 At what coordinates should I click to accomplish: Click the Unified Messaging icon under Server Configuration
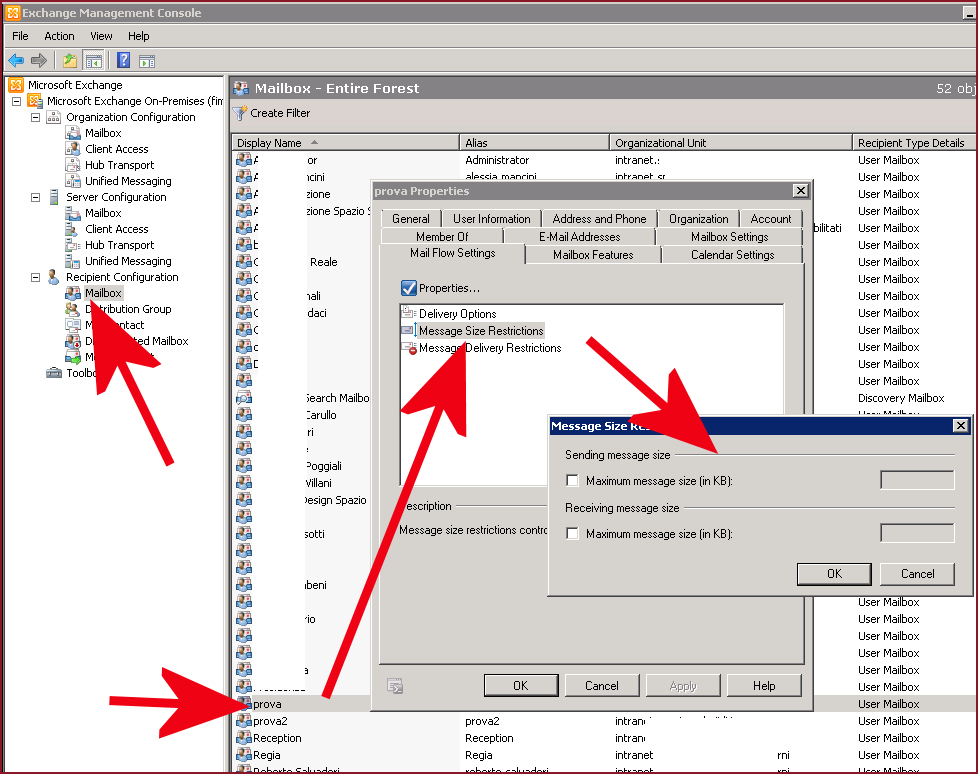[x=73, y=261]
